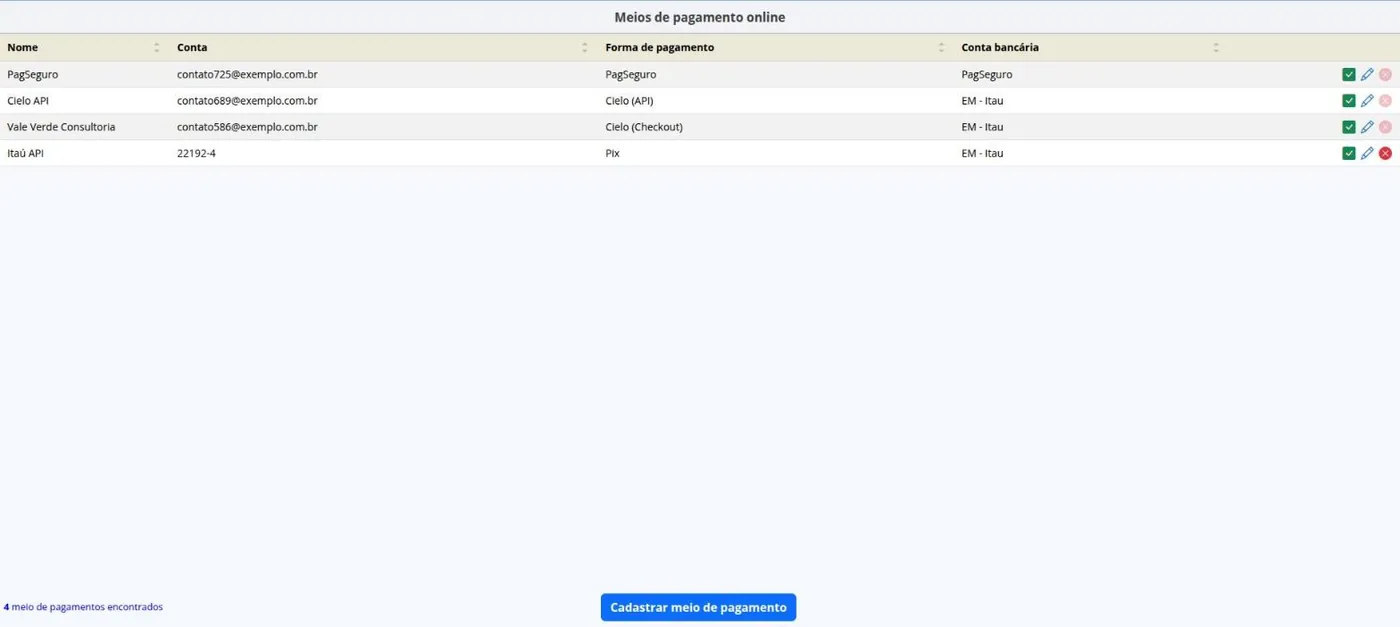Viewport: 1400px width, 627px height.
Task: Toggle the green check for Cielo API row
Action: coord(1349,100)
